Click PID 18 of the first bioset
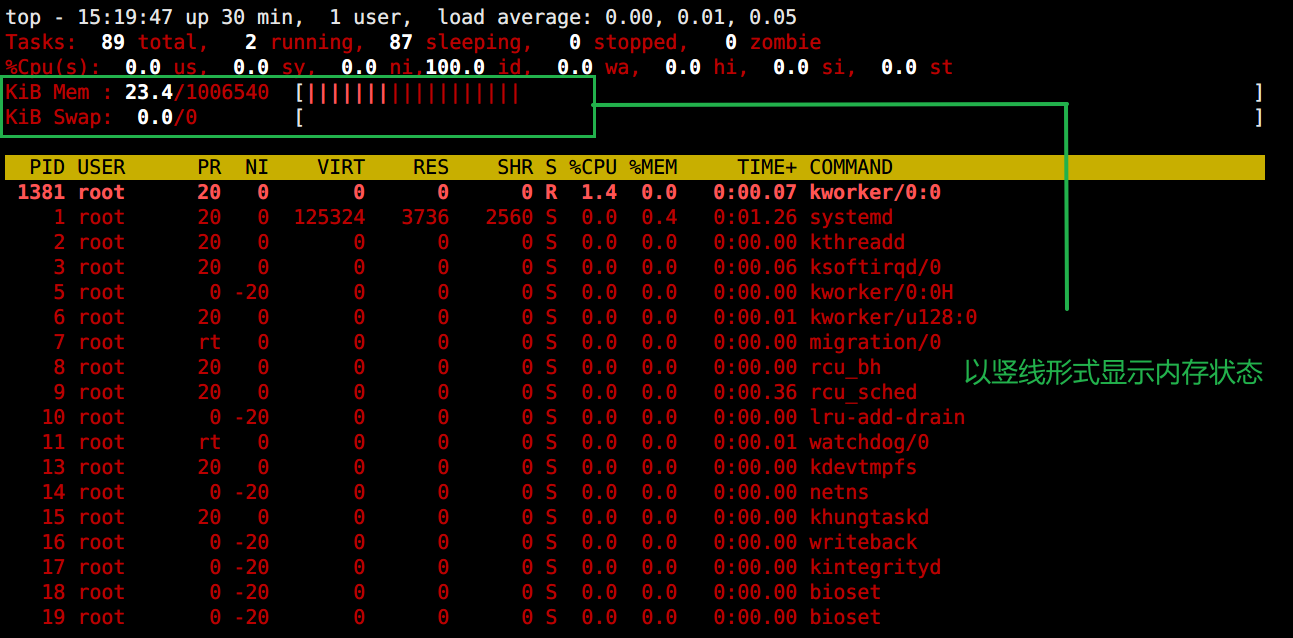Image resolution: width=1293 pixels, height=638 pixels. [53, 592]
